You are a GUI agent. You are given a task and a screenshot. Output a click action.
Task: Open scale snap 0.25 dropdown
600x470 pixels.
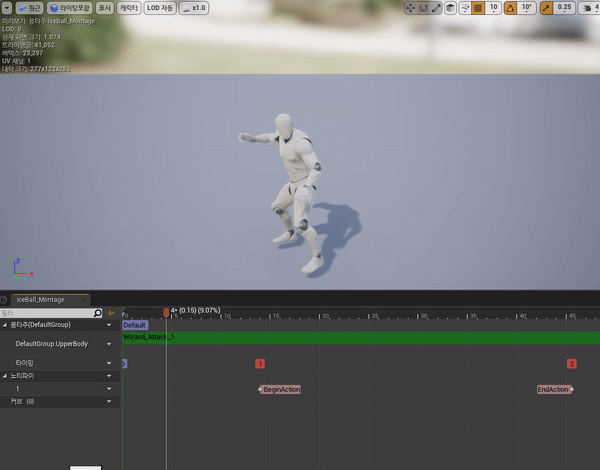tap(564, 8)
